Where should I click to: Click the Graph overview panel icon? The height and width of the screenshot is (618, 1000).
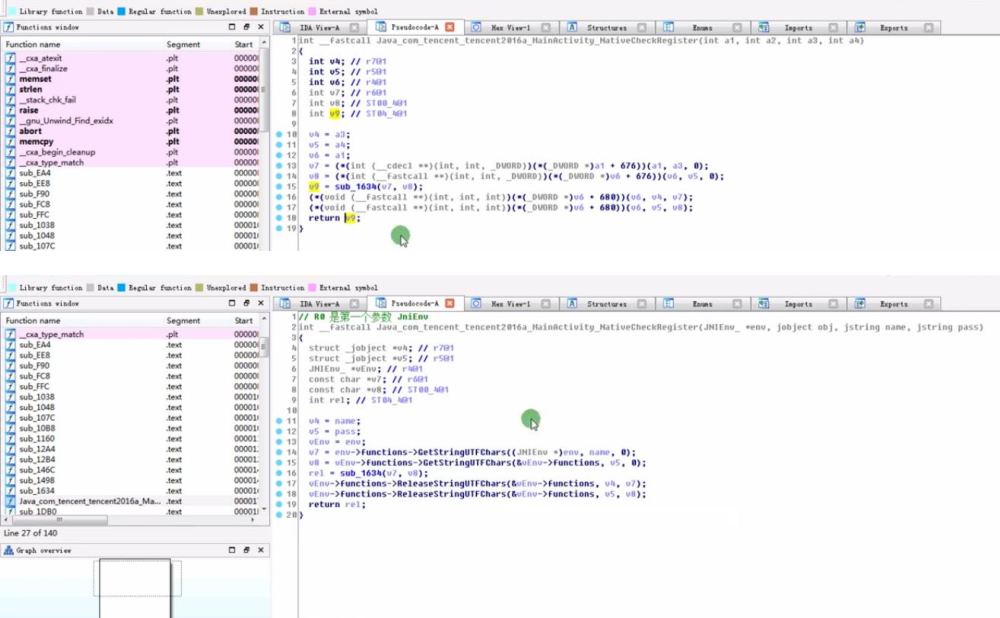coord(8,550)
